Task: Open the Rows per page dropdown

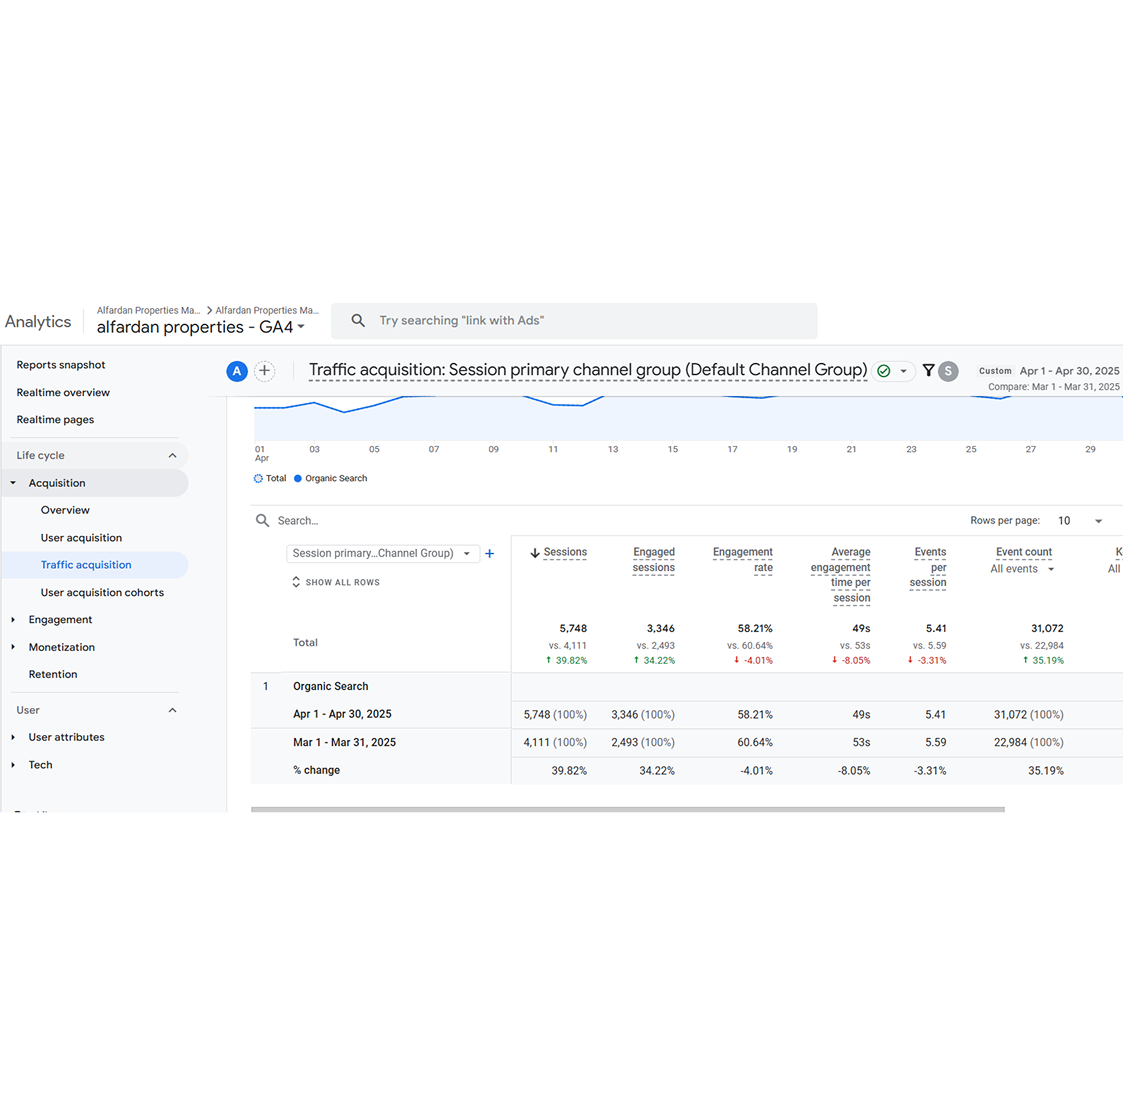Action: click(x=1080, y=521)
